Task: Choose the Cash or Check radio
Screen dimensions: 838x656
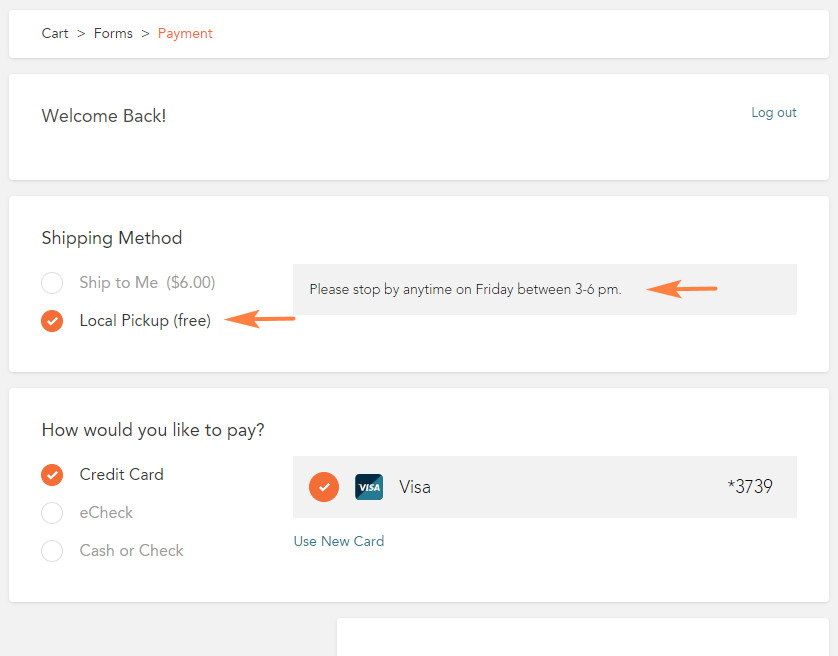Action: (52, 551)
